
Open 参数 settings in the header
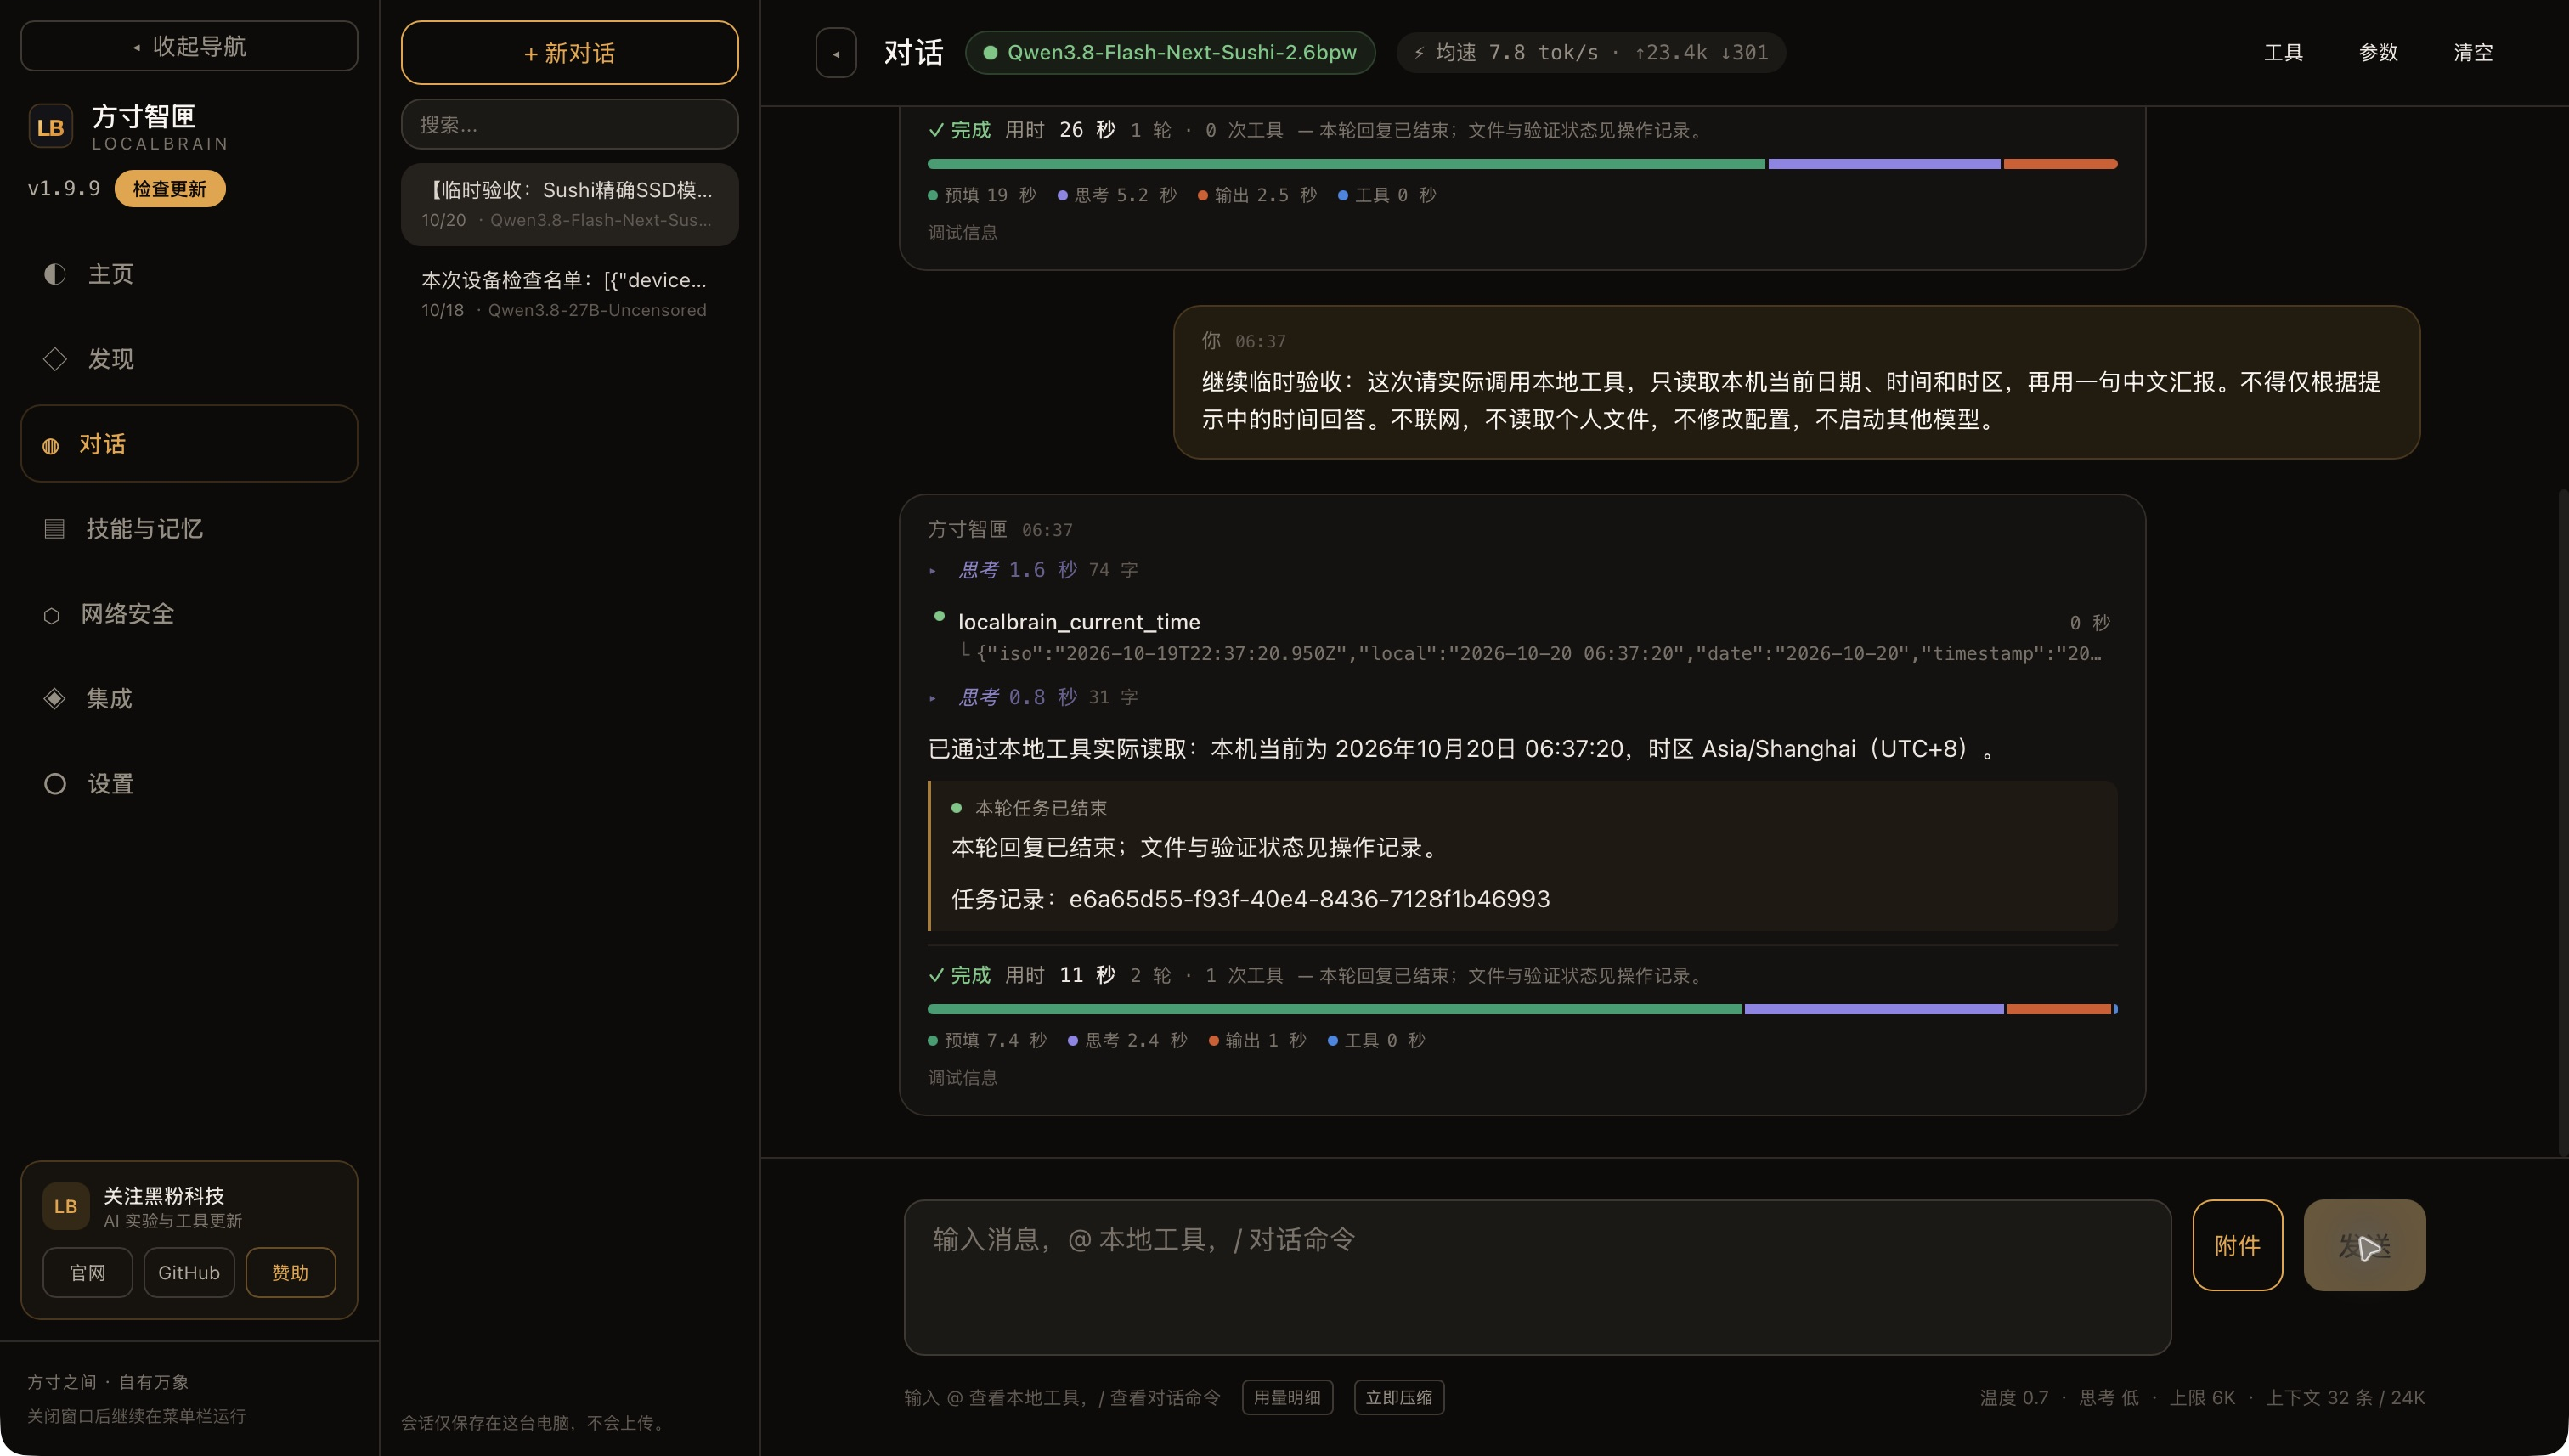2378,53
